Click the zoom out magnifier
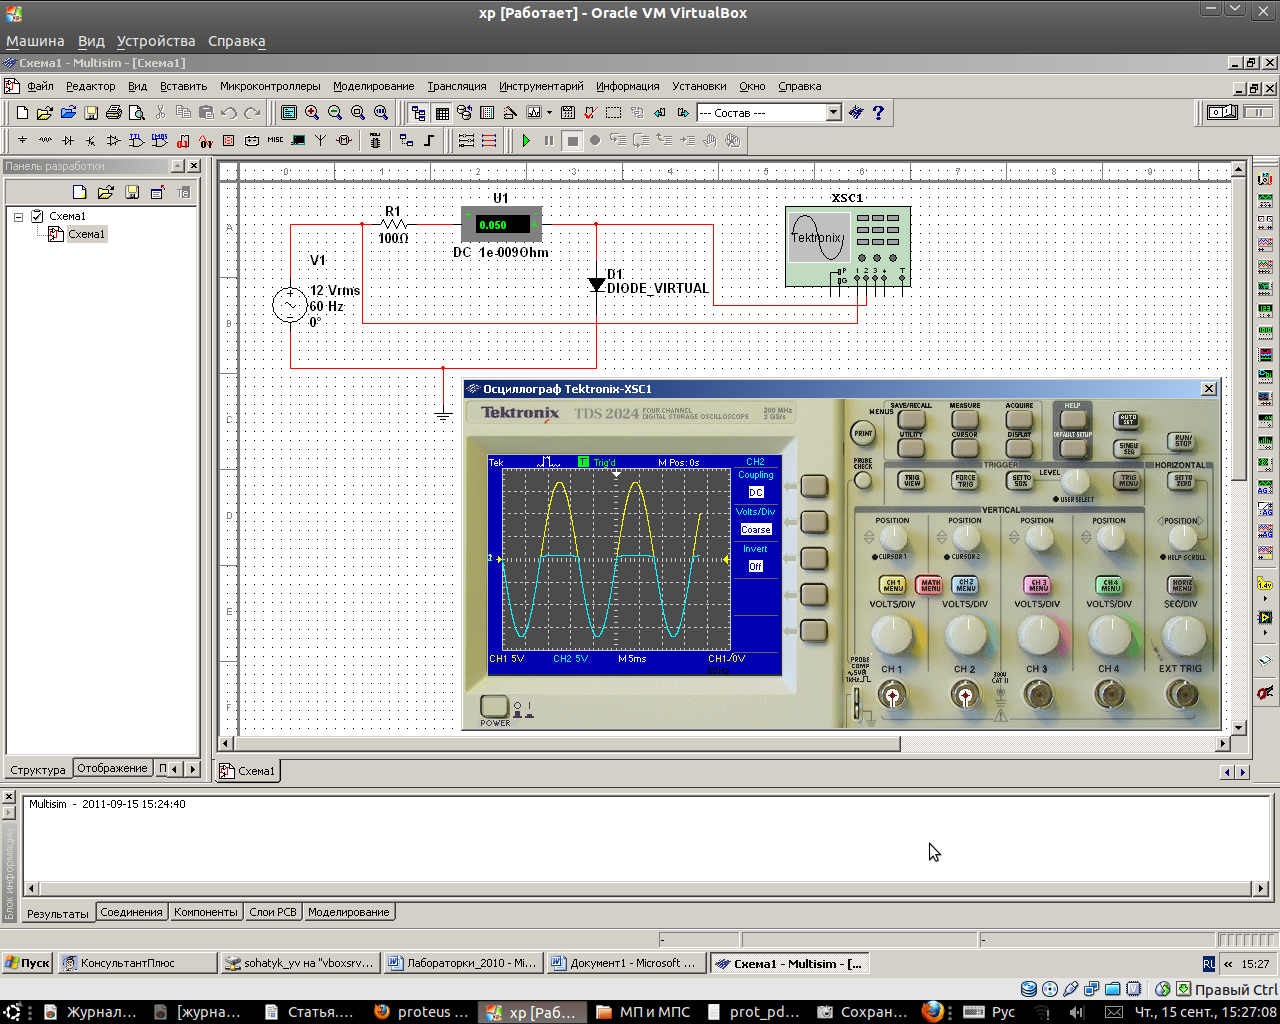 [x=335, y=113]
